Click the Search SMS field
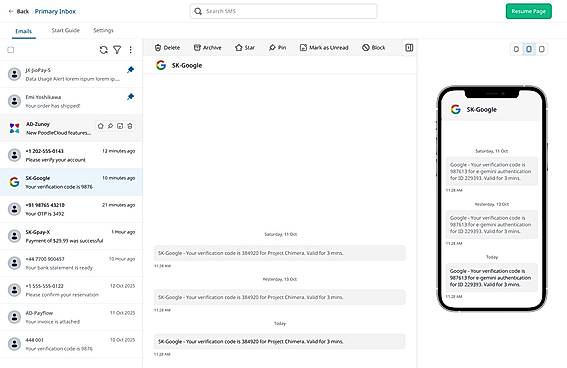Screen dimensions: 567x368 (283, 11)
